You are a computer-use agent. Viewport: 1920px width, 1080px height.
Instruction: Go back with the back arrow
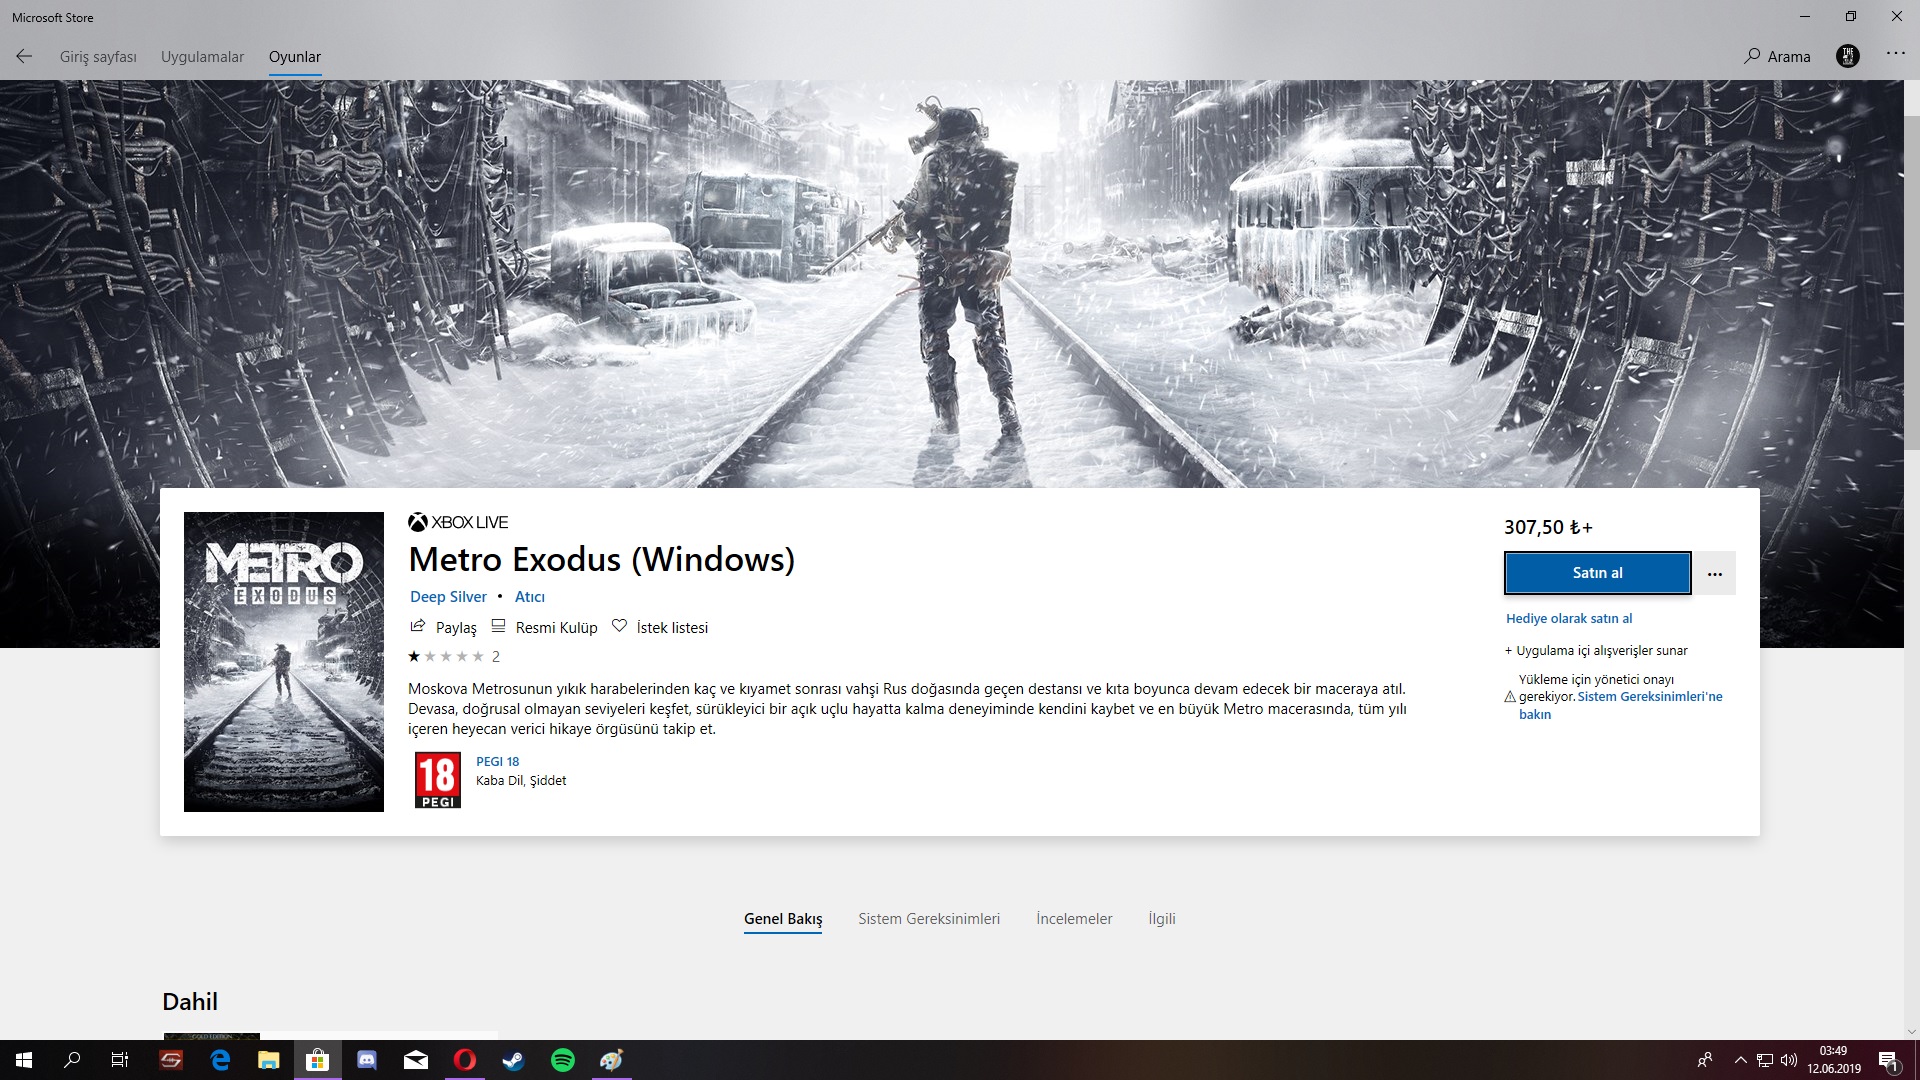point(24,57)
